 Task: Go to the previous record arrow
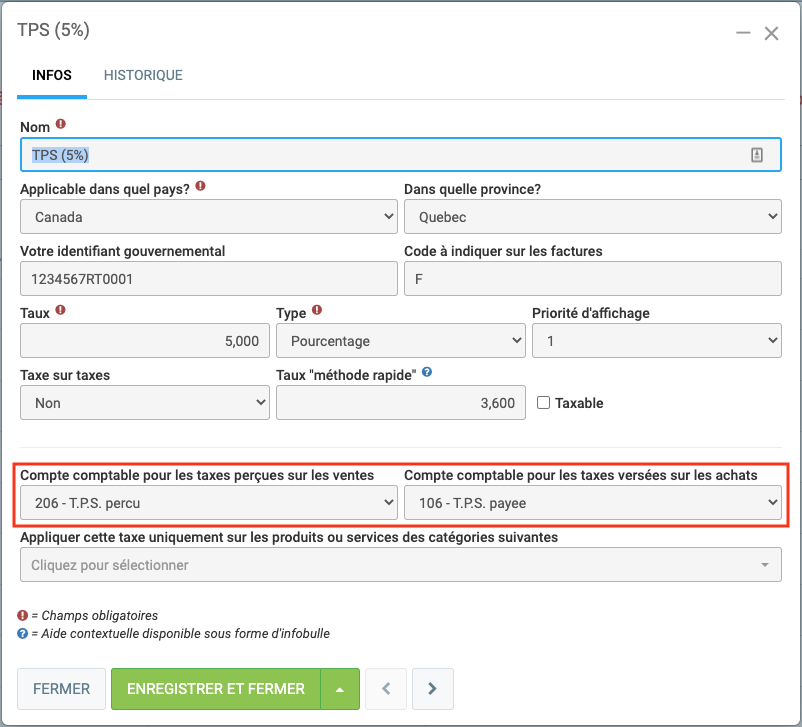click(x=386, y=688)
